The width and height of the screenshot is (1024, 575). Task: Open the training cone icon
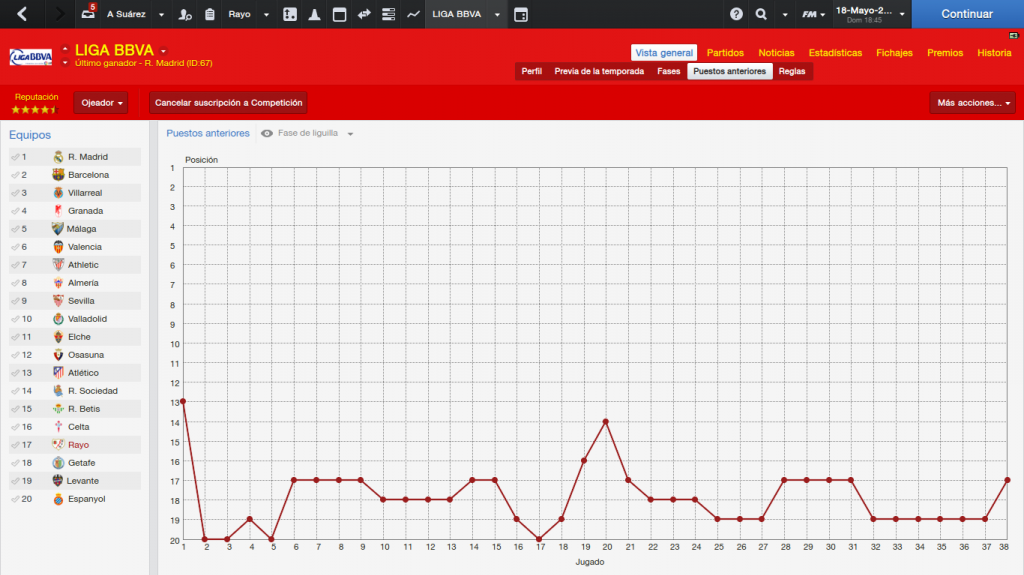click(x=314, y=14)
